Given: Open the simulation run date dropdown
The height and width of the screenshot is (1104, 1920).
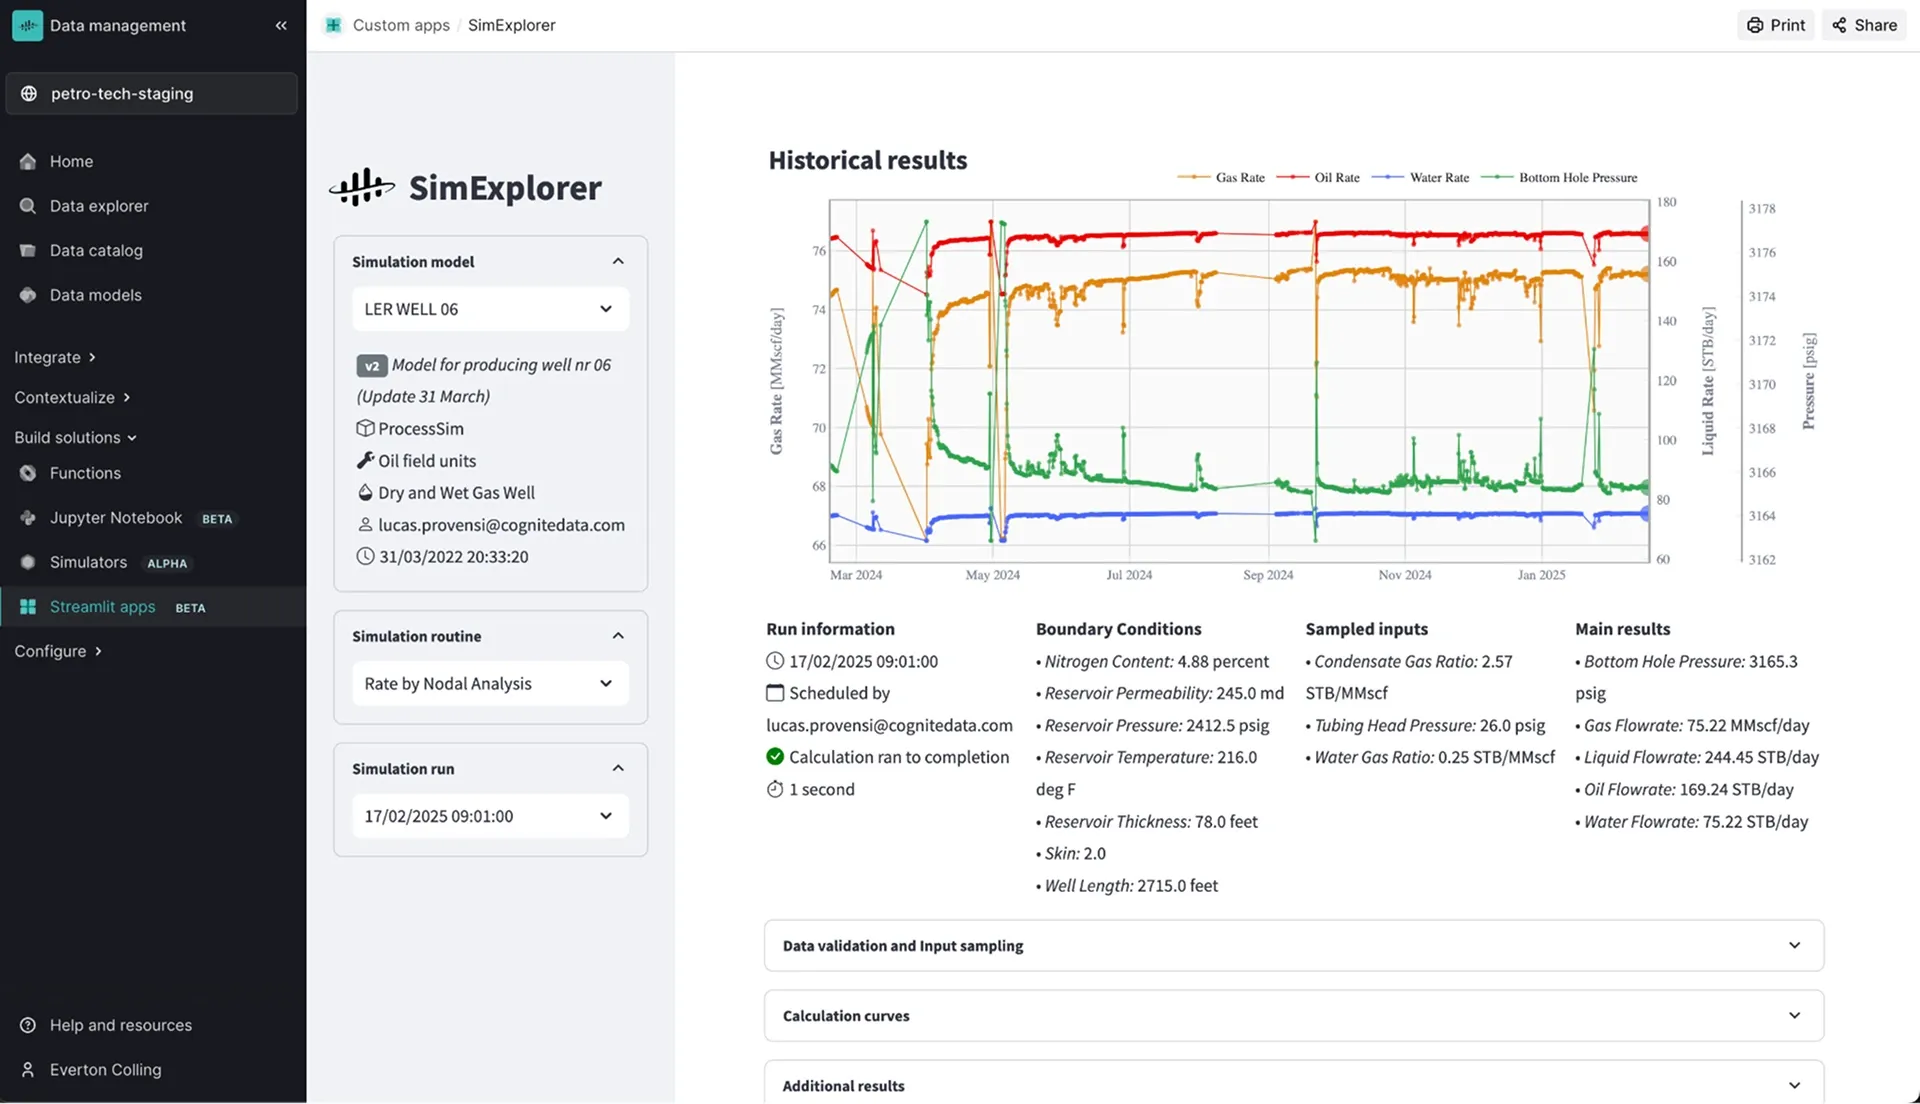Looking at the screenshot, I should (490, 816).
